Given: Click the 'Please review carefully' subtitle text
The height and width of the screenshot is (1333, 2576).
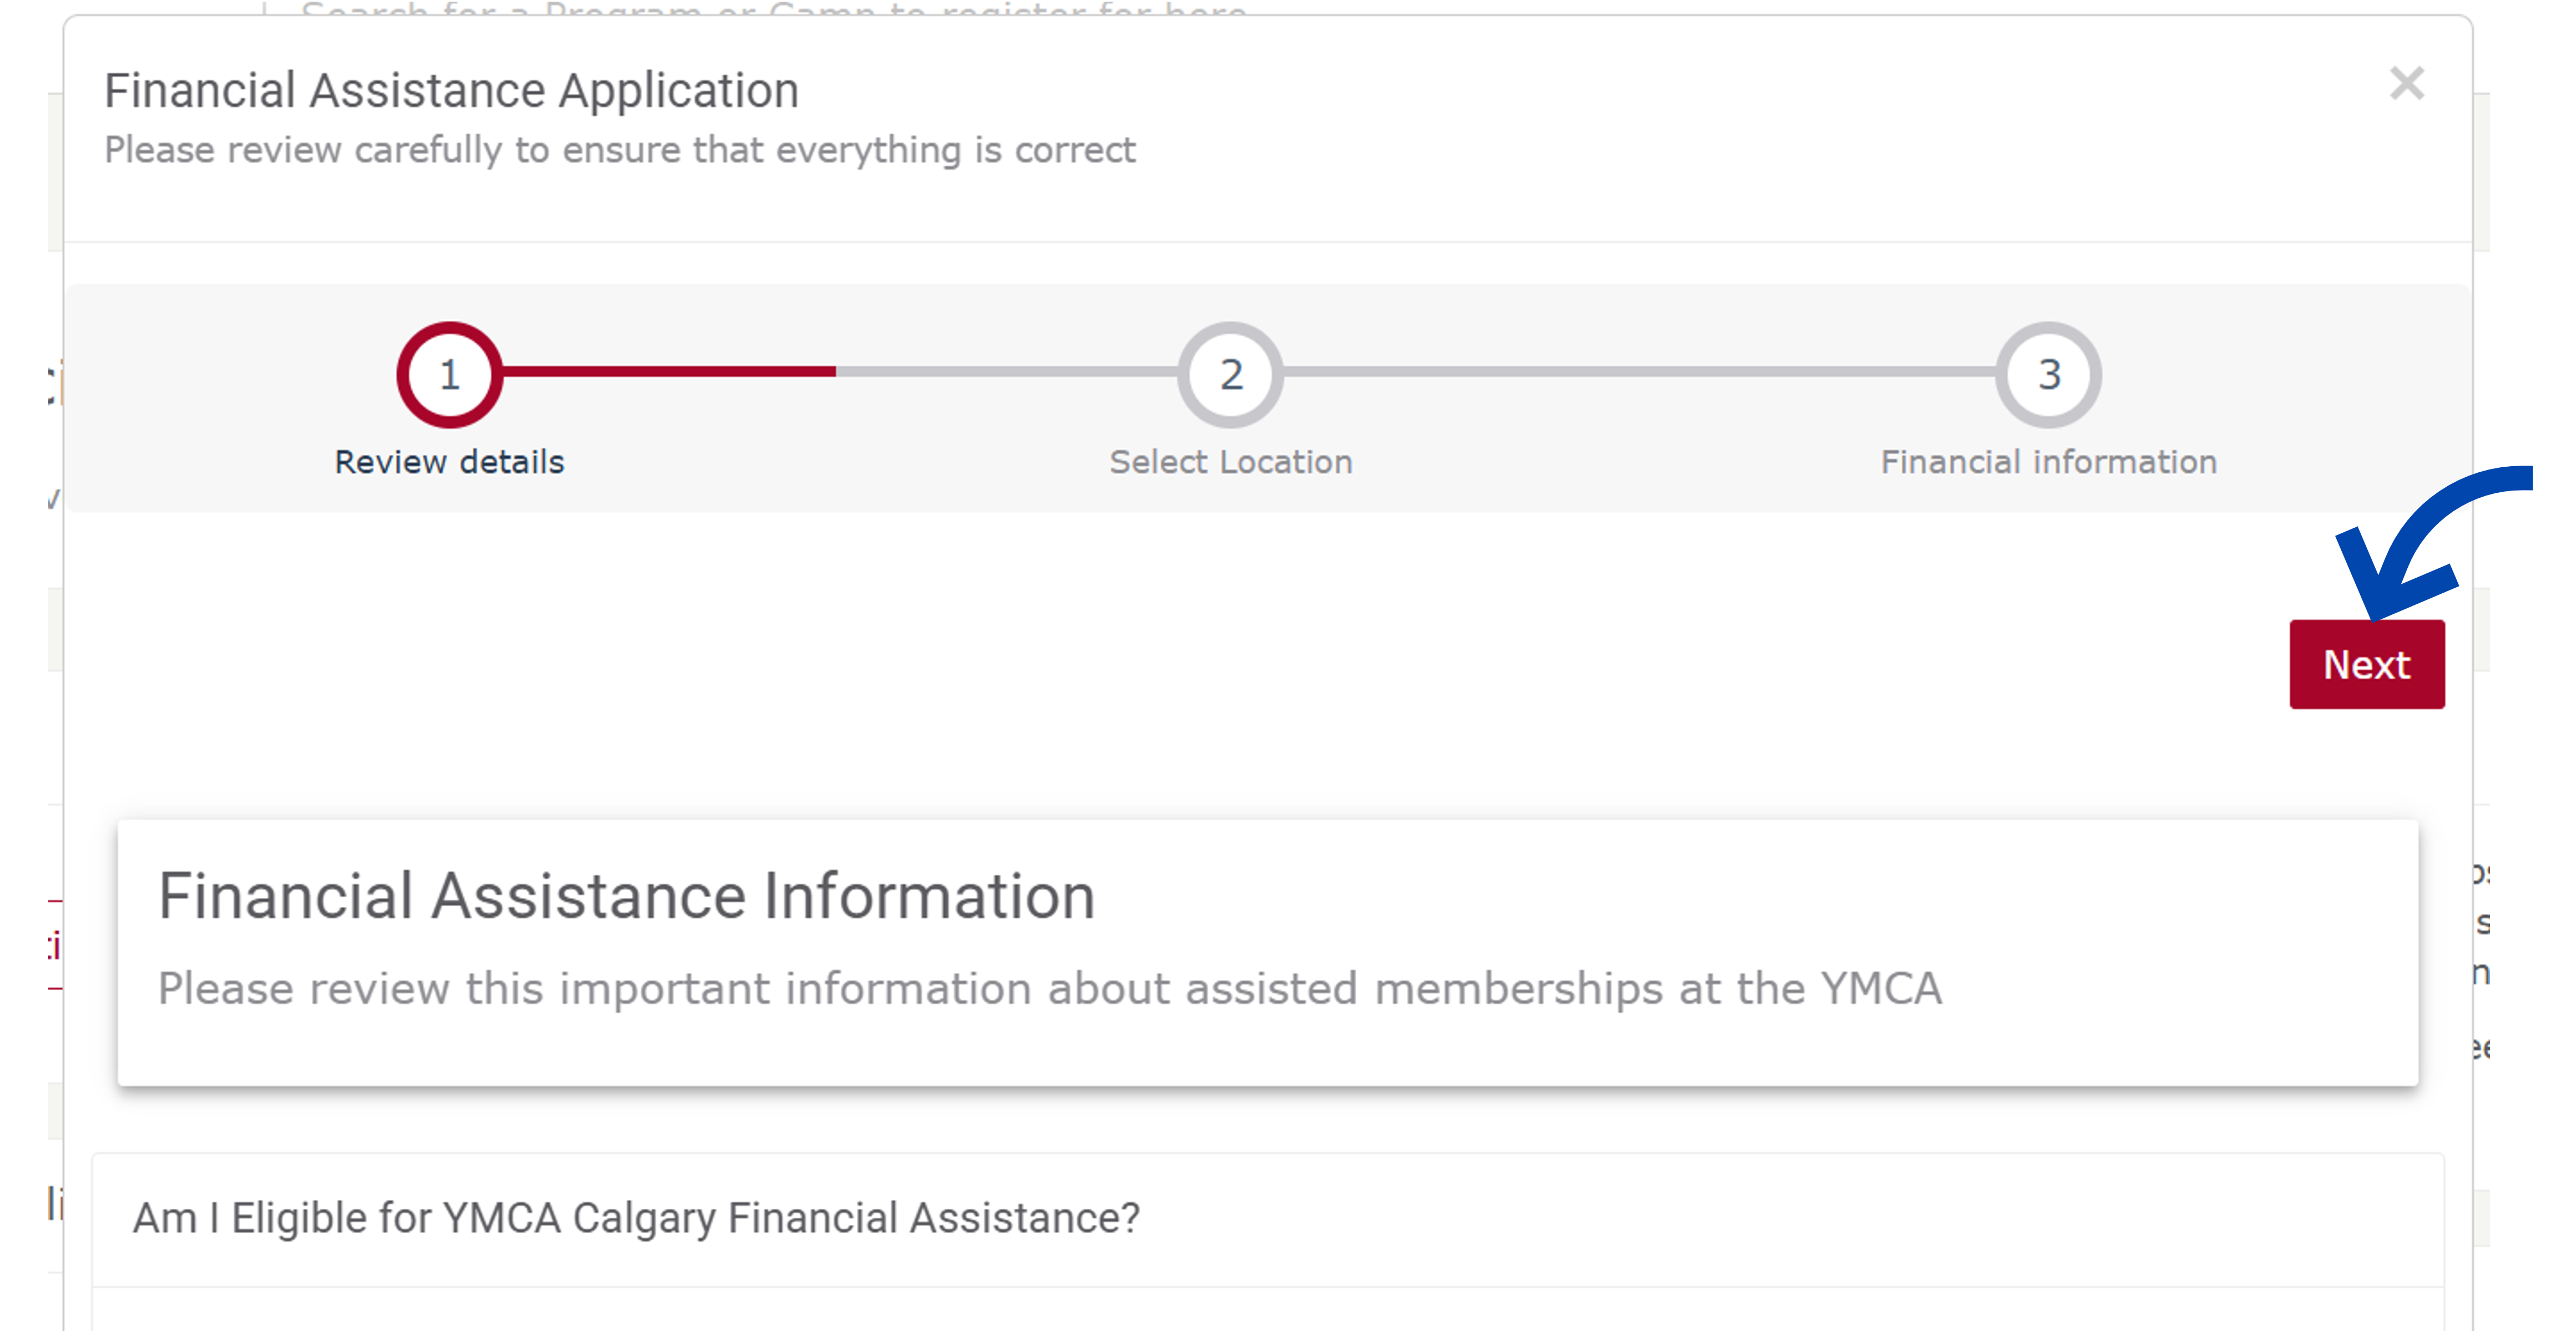Looking at the screenshot, I should coord(619,150).
